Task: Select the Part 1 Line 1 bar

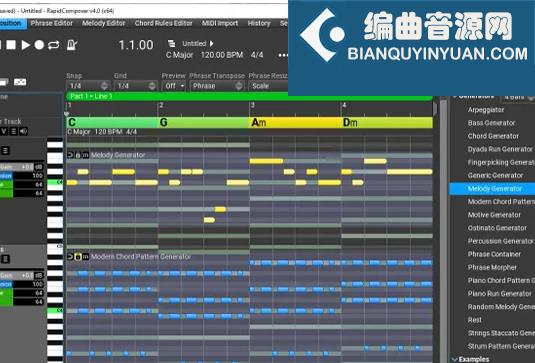Action: 249,96
